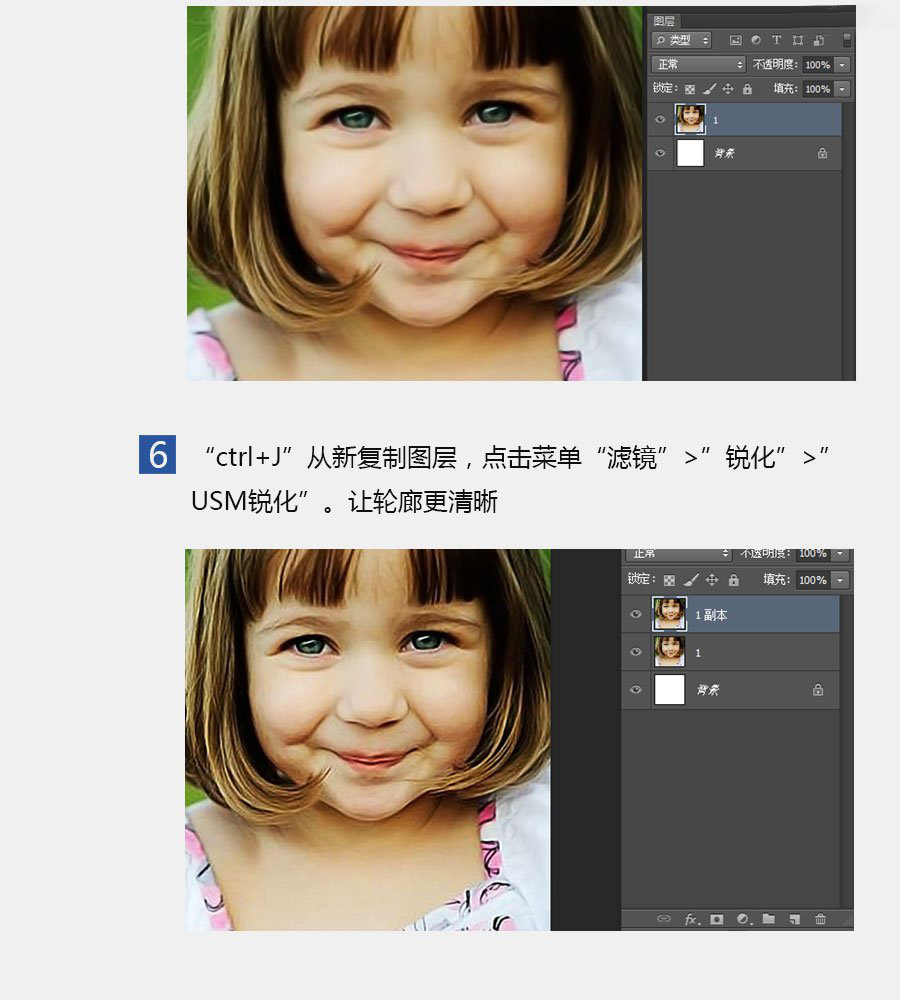Add a layer mask using mask icon
This screenshot has width=900, height=1000.
pyautogui.click(x=717, y=919)
